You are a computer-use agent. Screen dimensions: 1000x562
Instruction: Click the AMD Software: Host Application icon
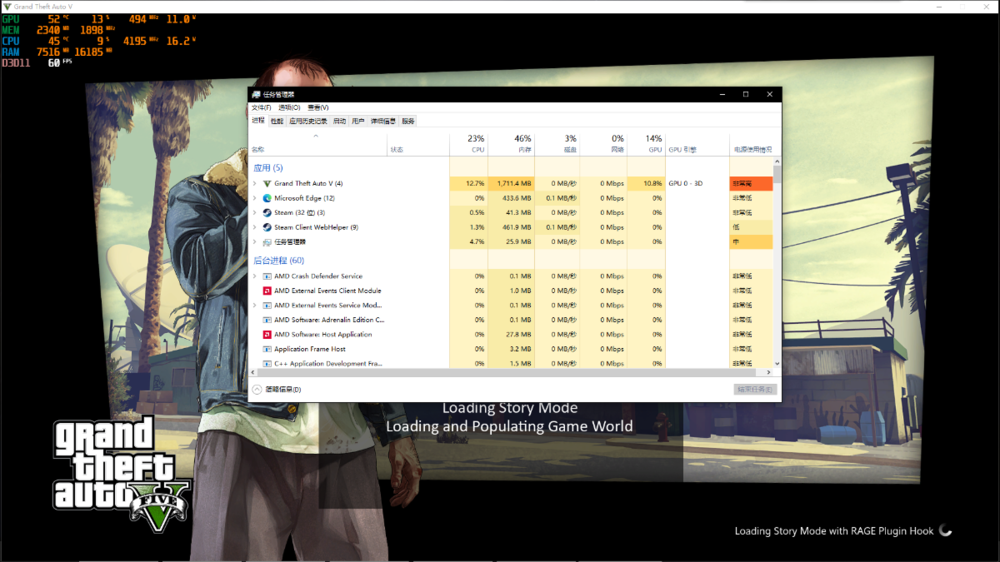(x=267, y=335)
